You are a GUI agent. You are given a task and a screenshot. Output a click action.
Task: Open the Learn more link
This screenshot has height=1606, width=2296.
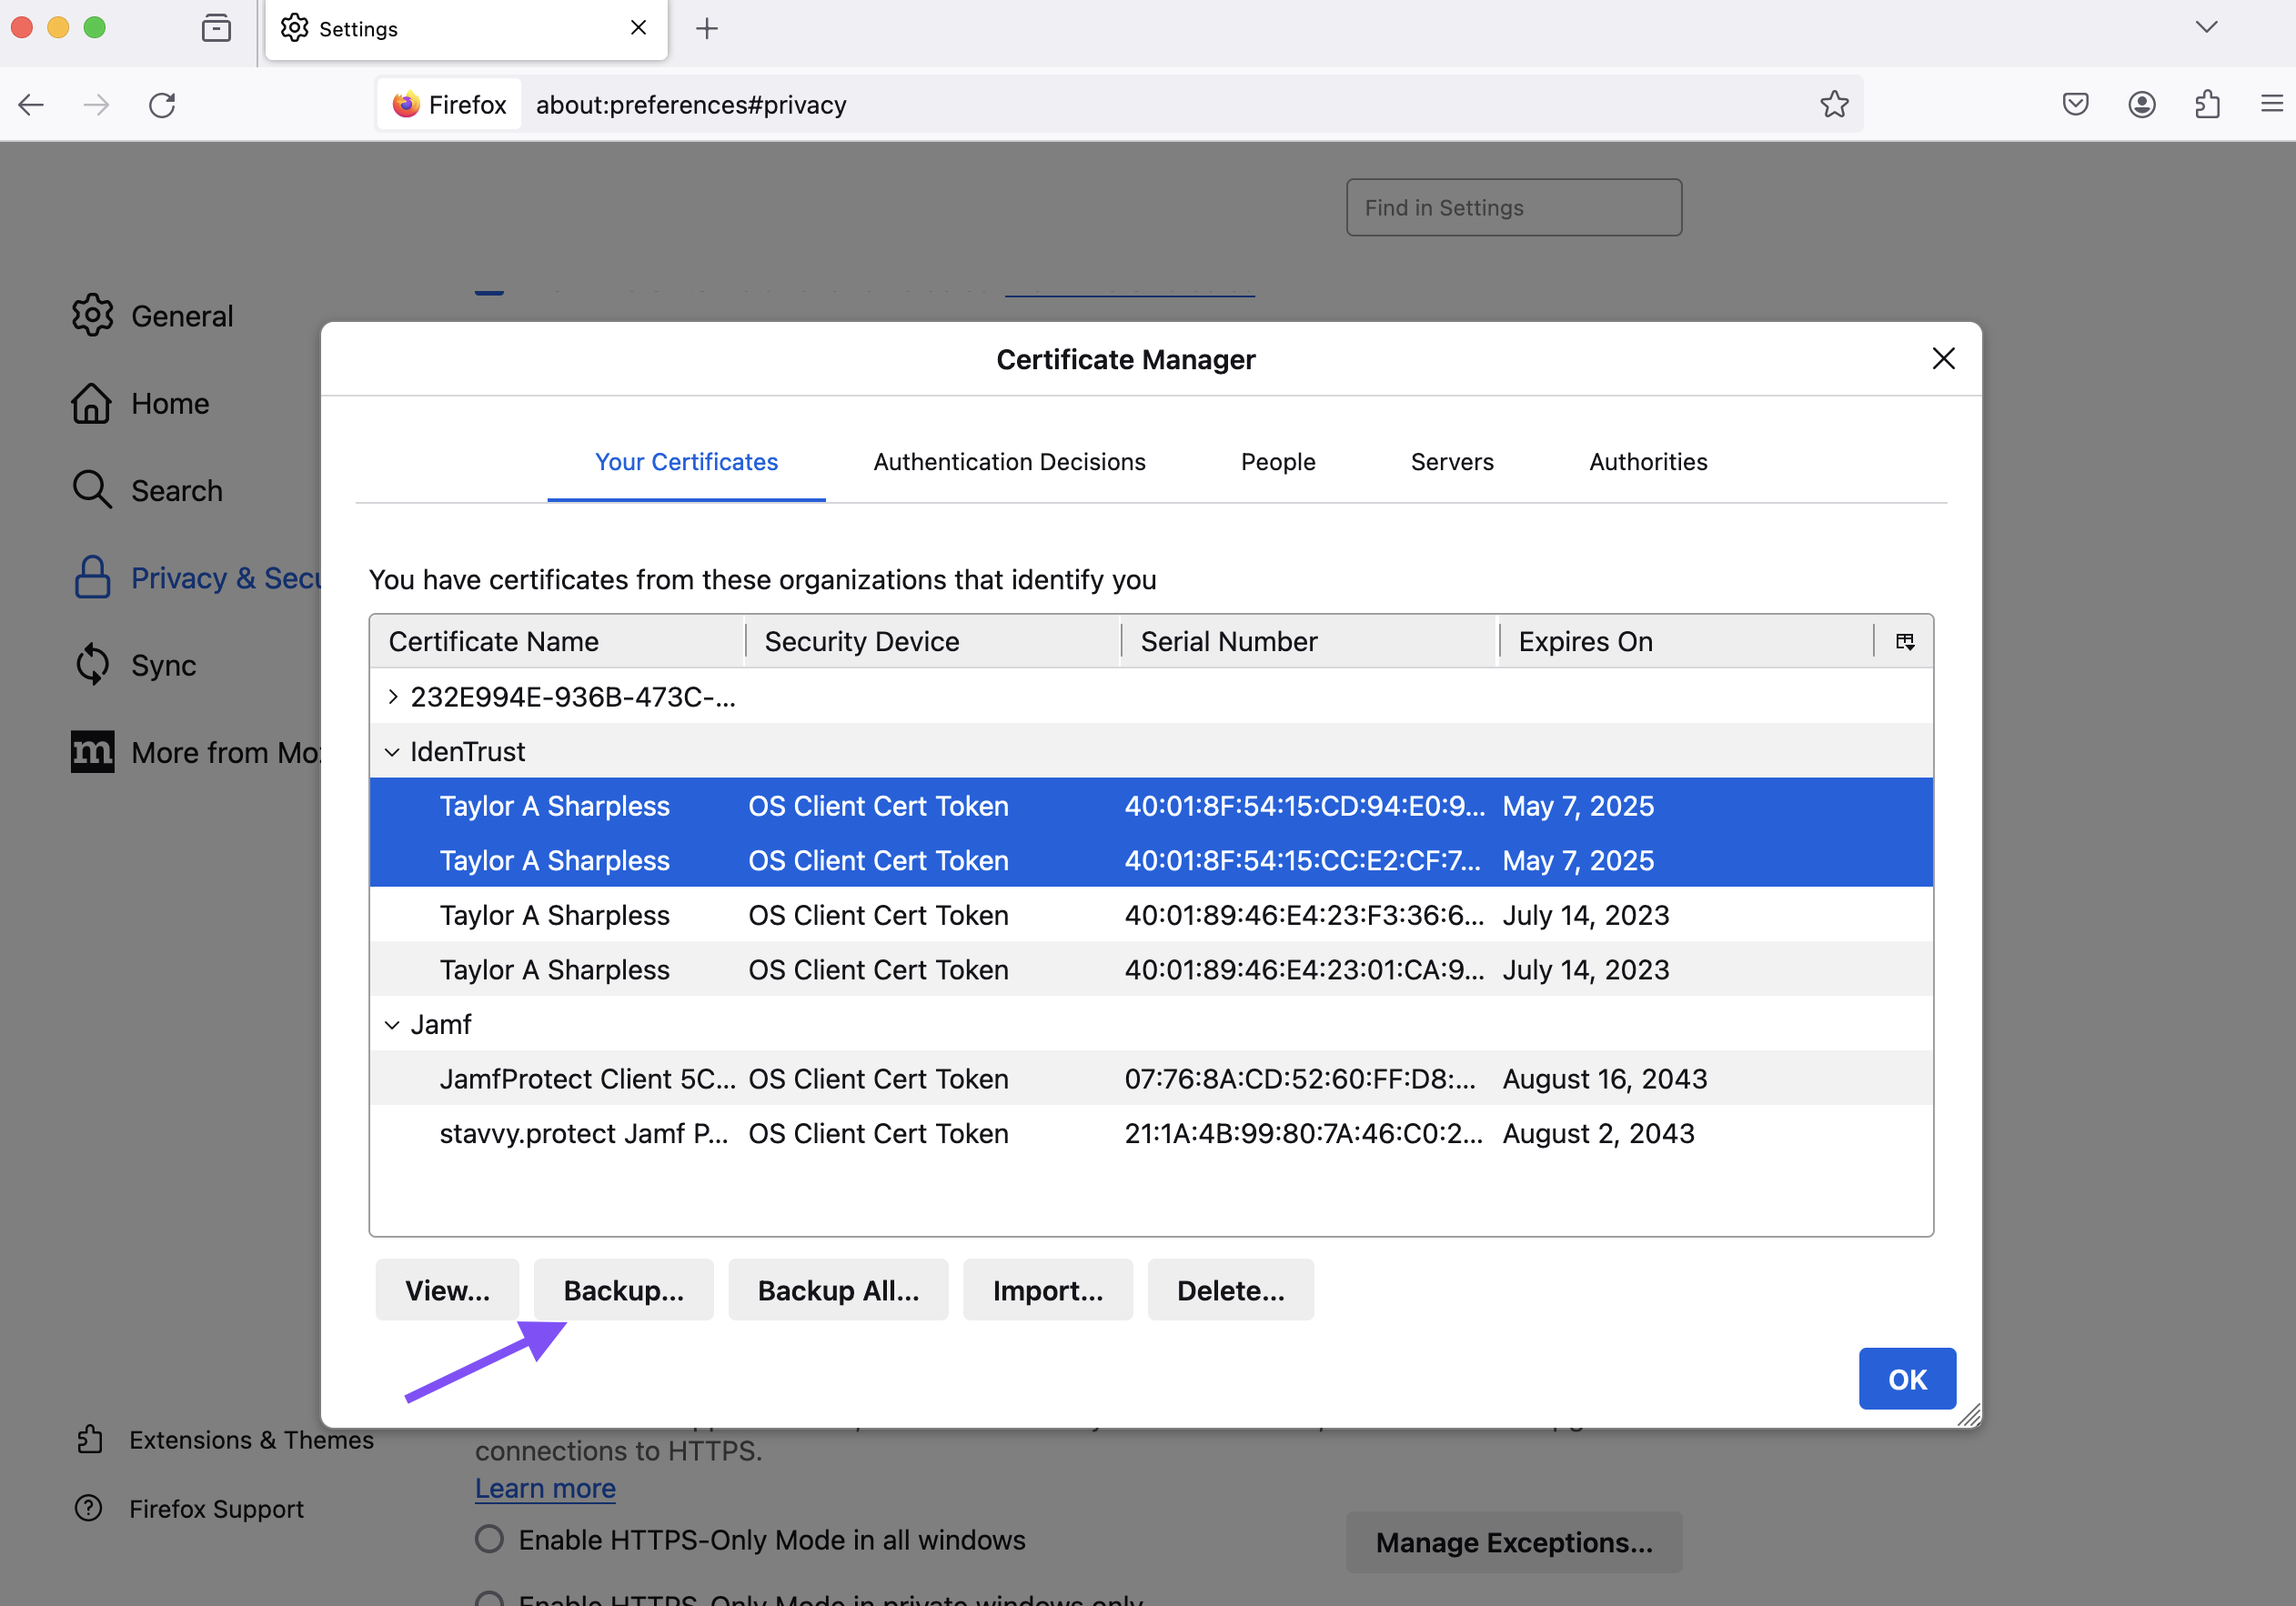coord(545,1489)
